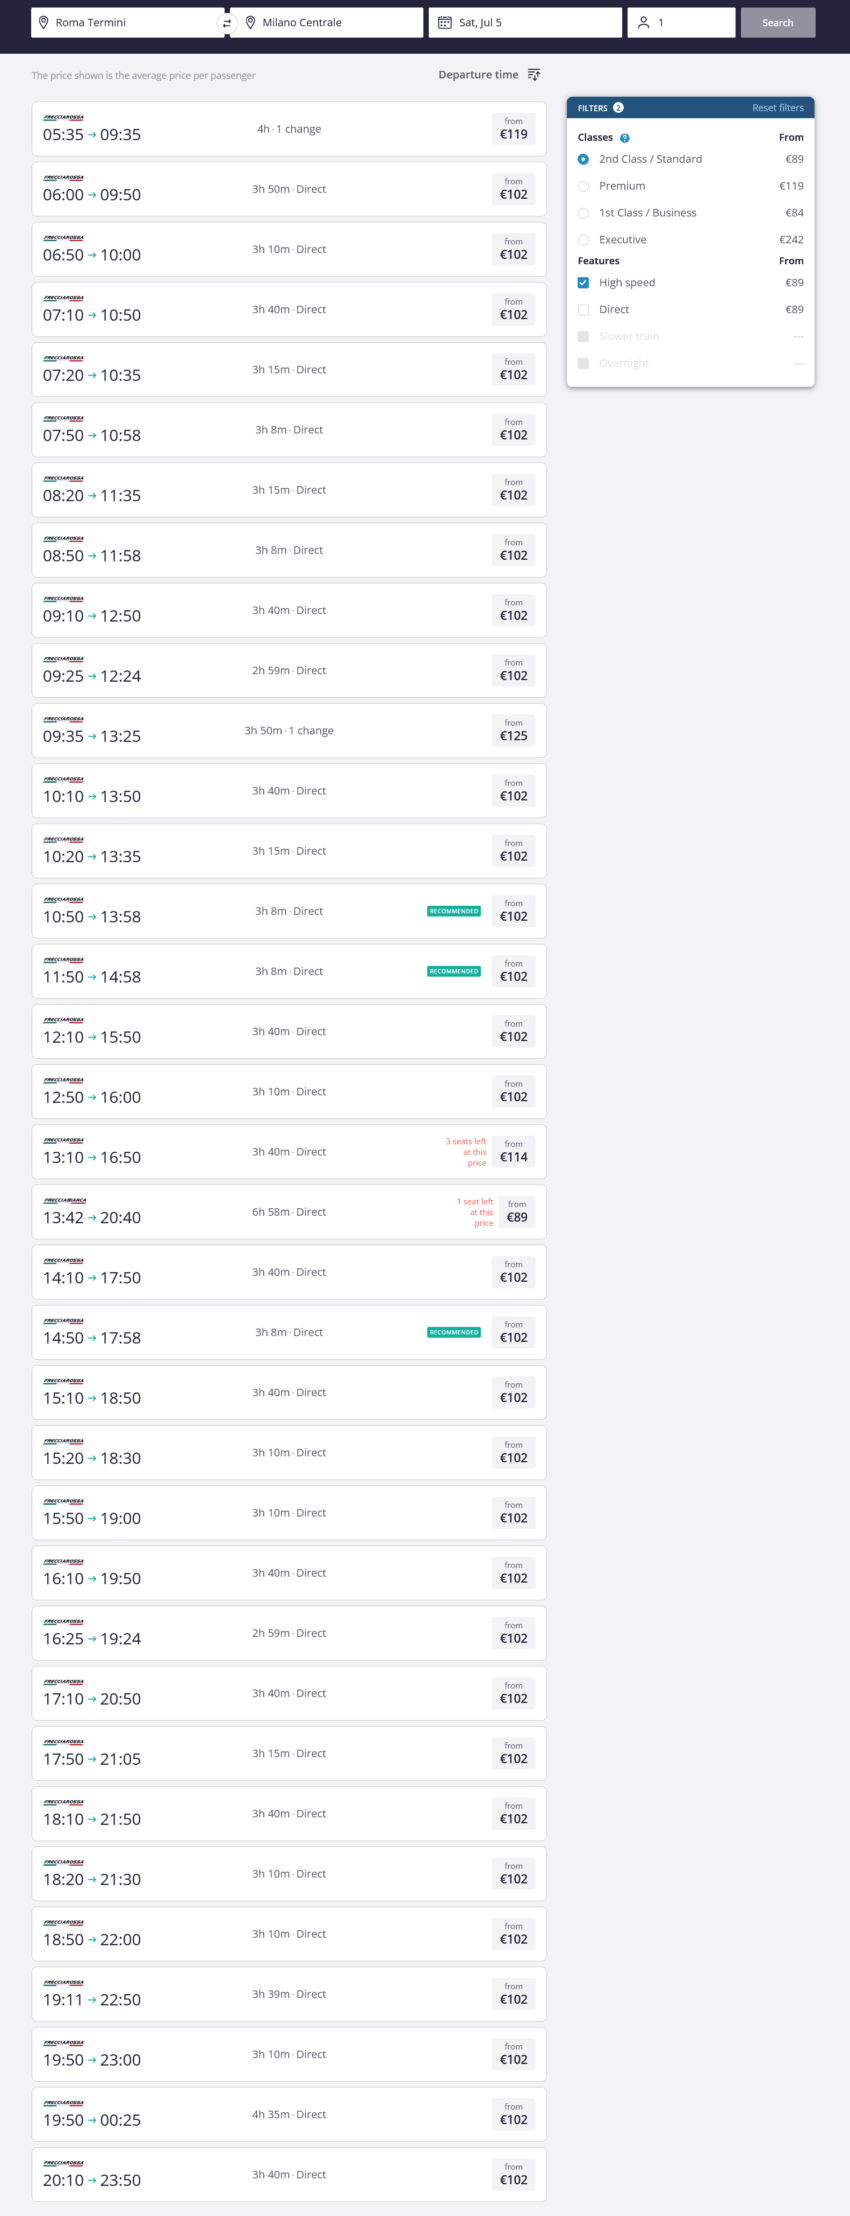Click the passenger person icon

coord(644,23)
